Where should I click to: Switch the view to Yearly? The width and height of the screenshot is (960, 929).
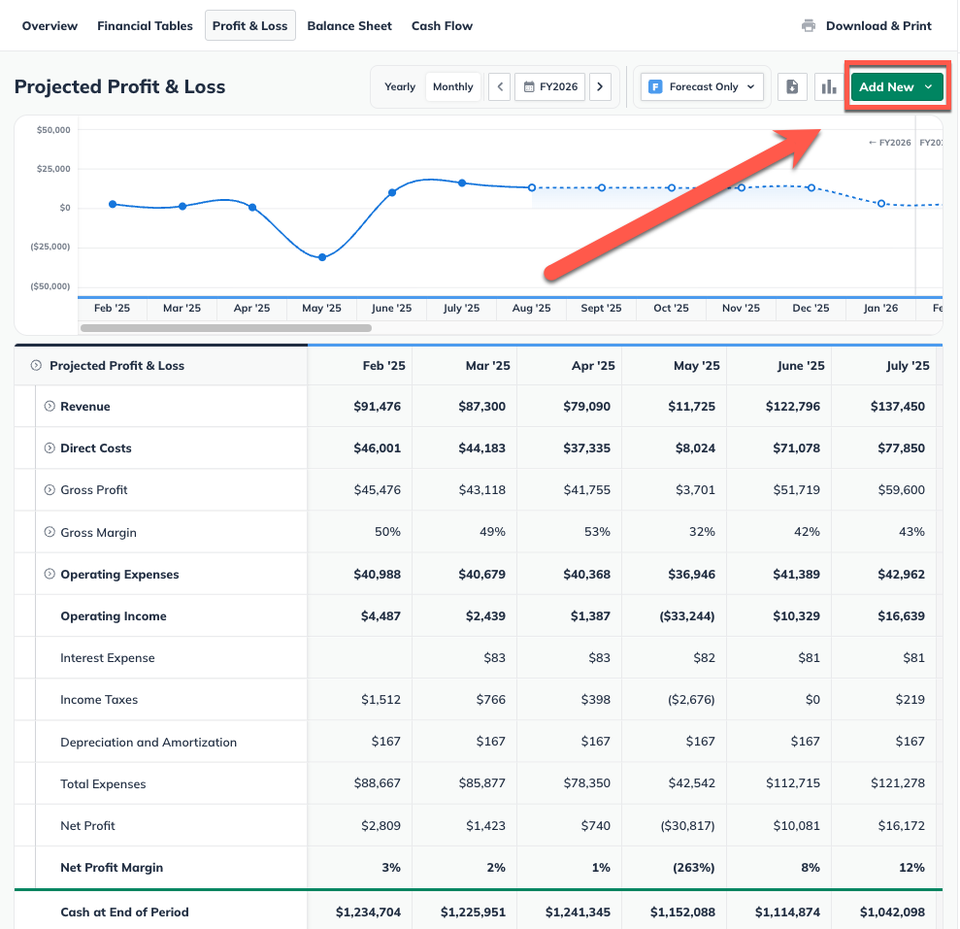pos(400,87)
